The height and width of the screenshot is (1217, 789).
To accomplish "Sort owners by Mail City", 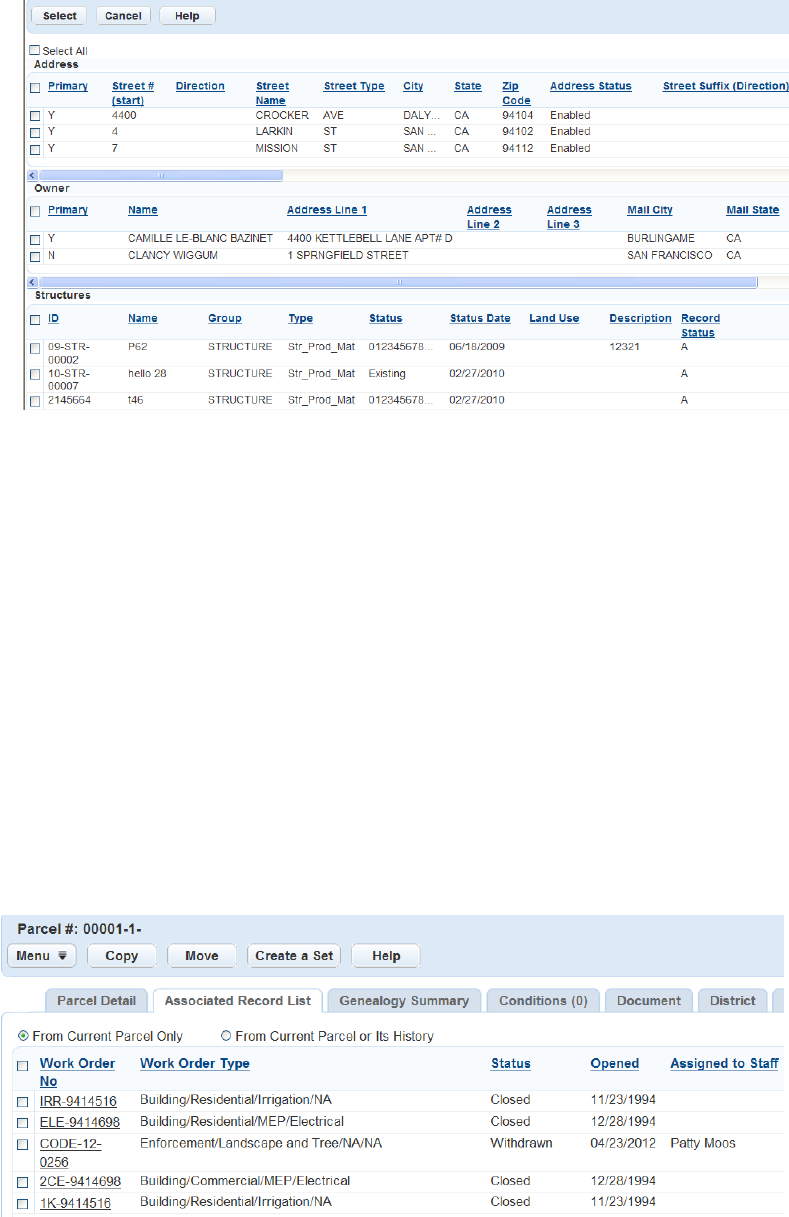I will [x=650, y=210].
